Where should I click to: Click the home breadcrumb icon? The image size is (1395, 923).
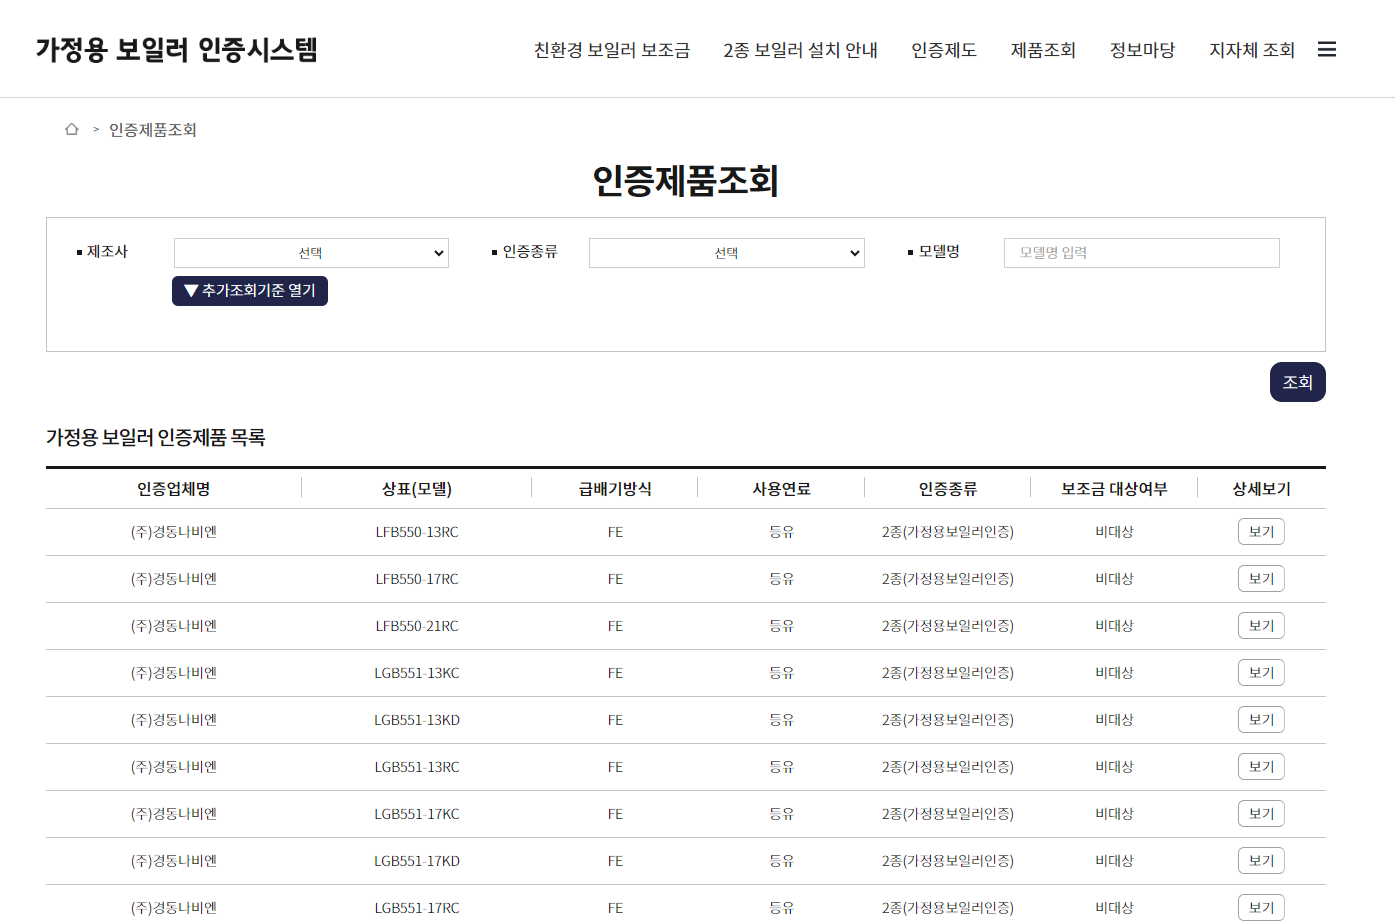(x=70, y=129)
